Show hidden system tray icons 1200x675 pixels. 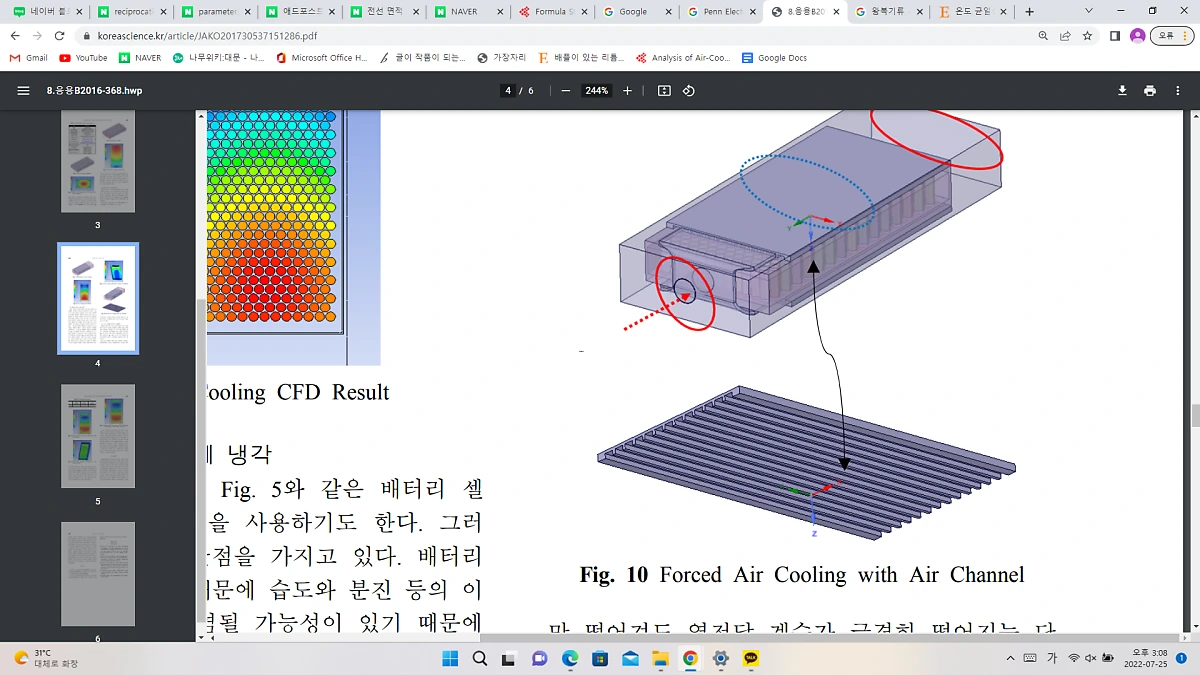pyautogui.click(x=1011, y=658)
